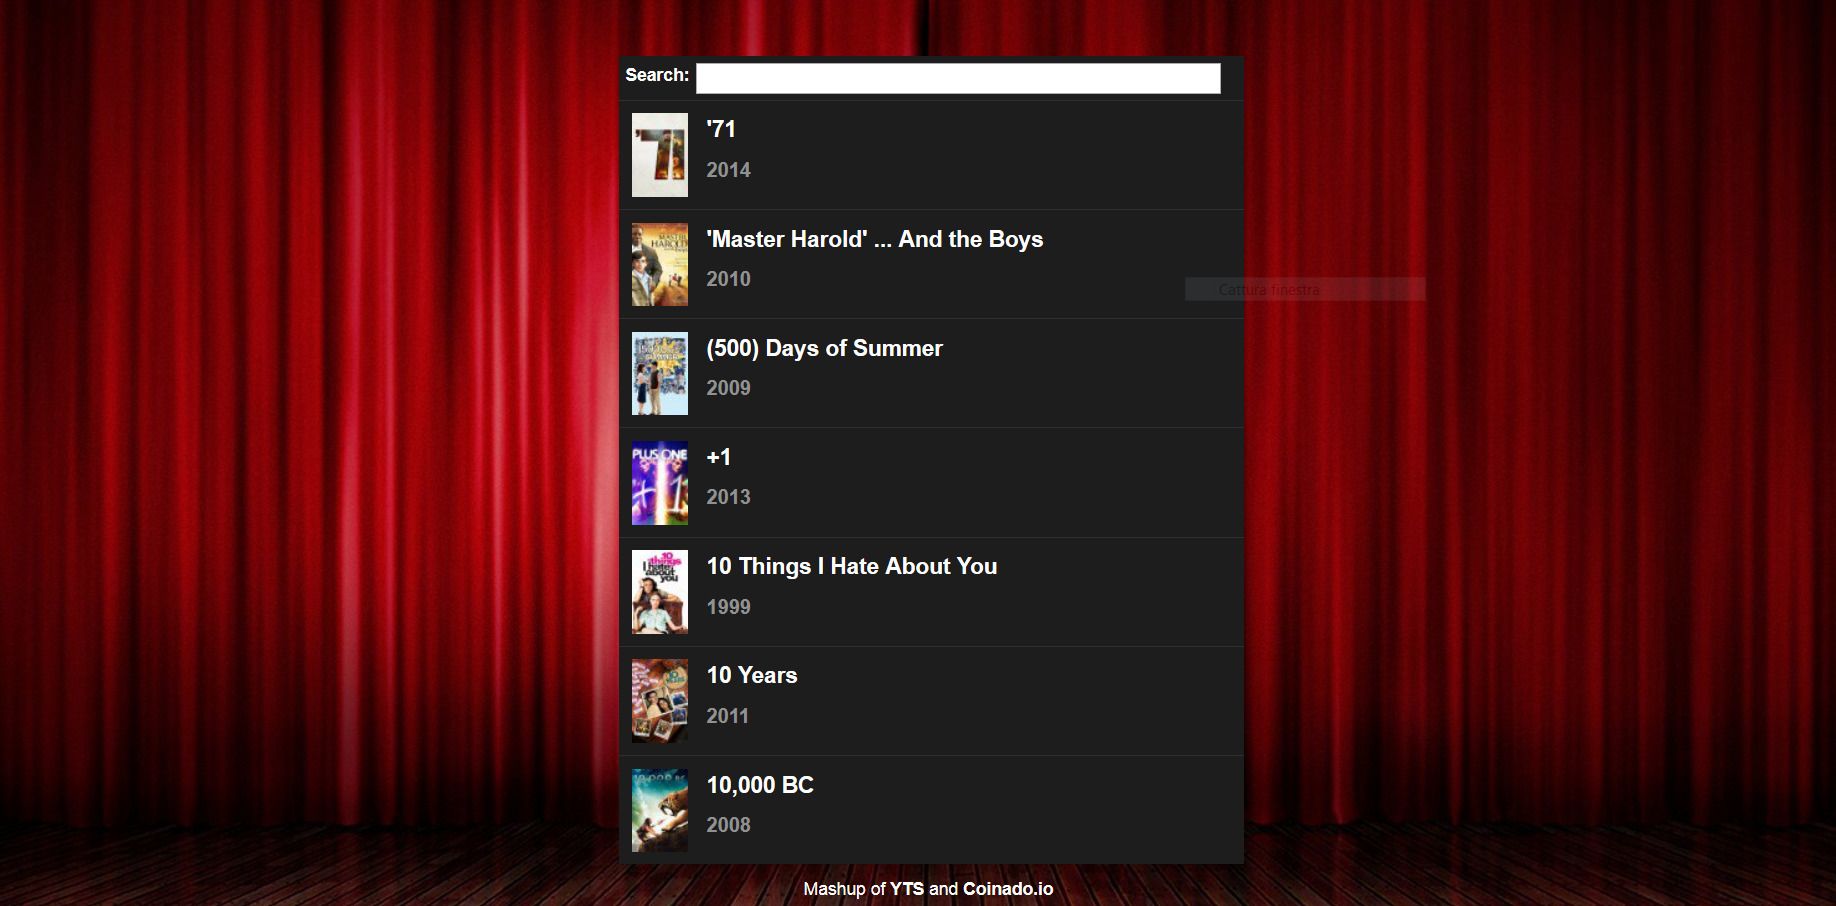Click the 10 Years movie poster
Screen dimensions: 1836x906
[x=659, y=700]
